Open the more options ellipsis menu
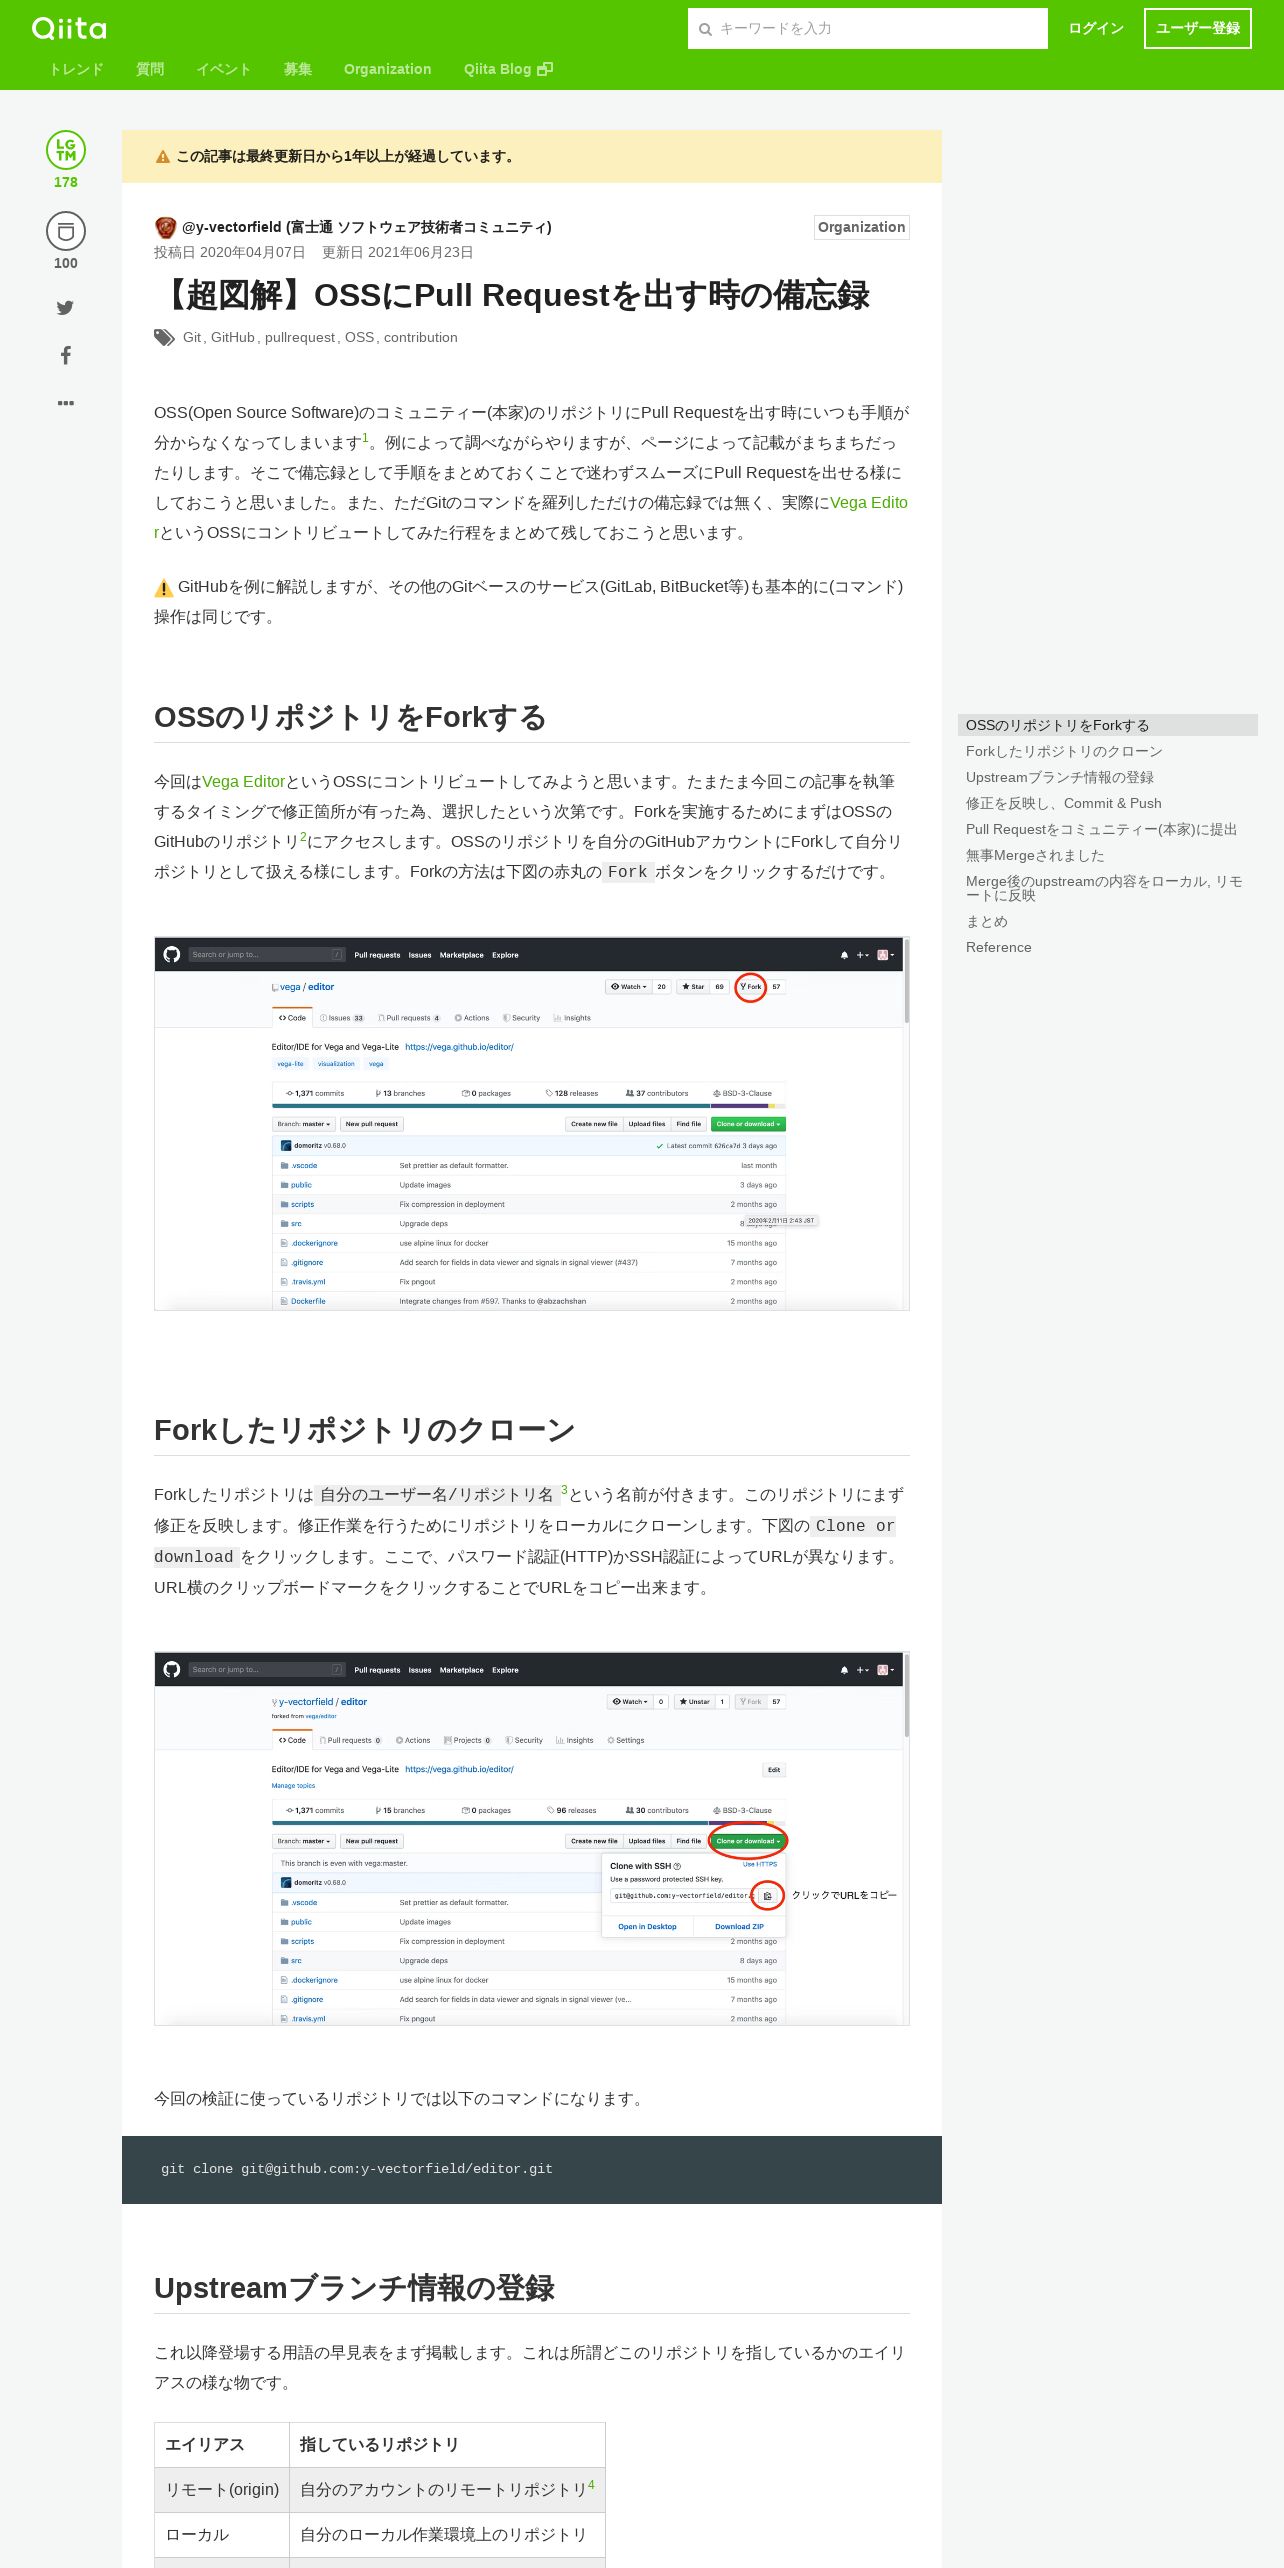Image resolution: width=1284 pixels, height=2568 pixels. pos(66,403)
